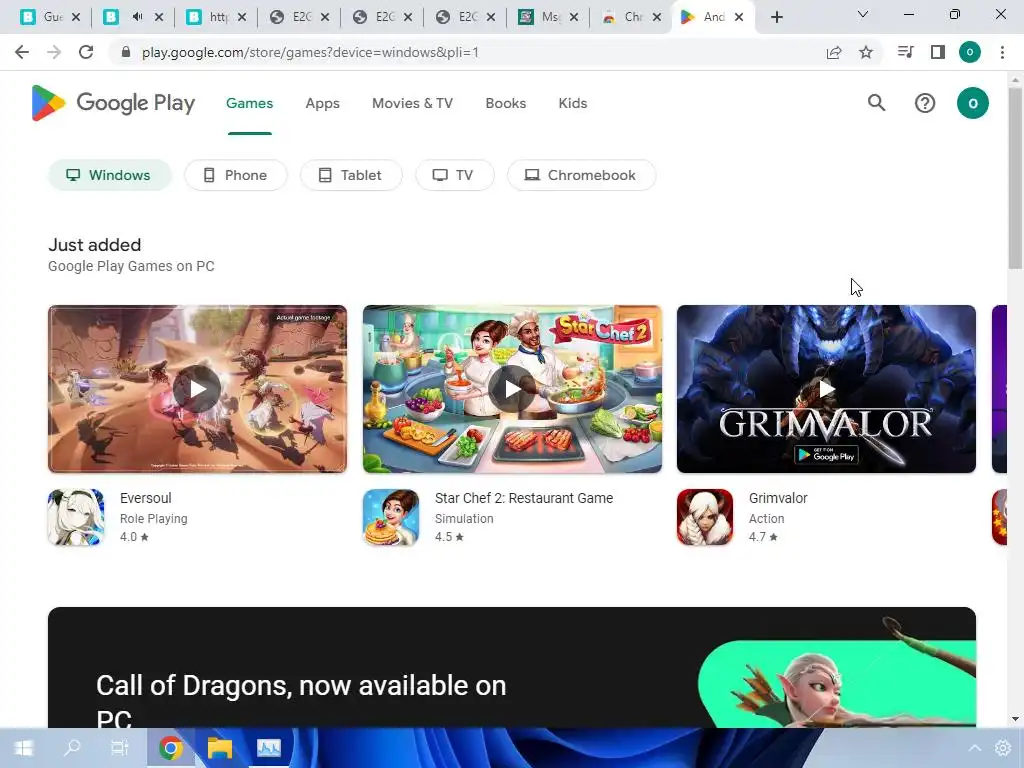Play the Eversoul trailer video
This screenshot has width=1024, height=768.
(x=197, y=389)
